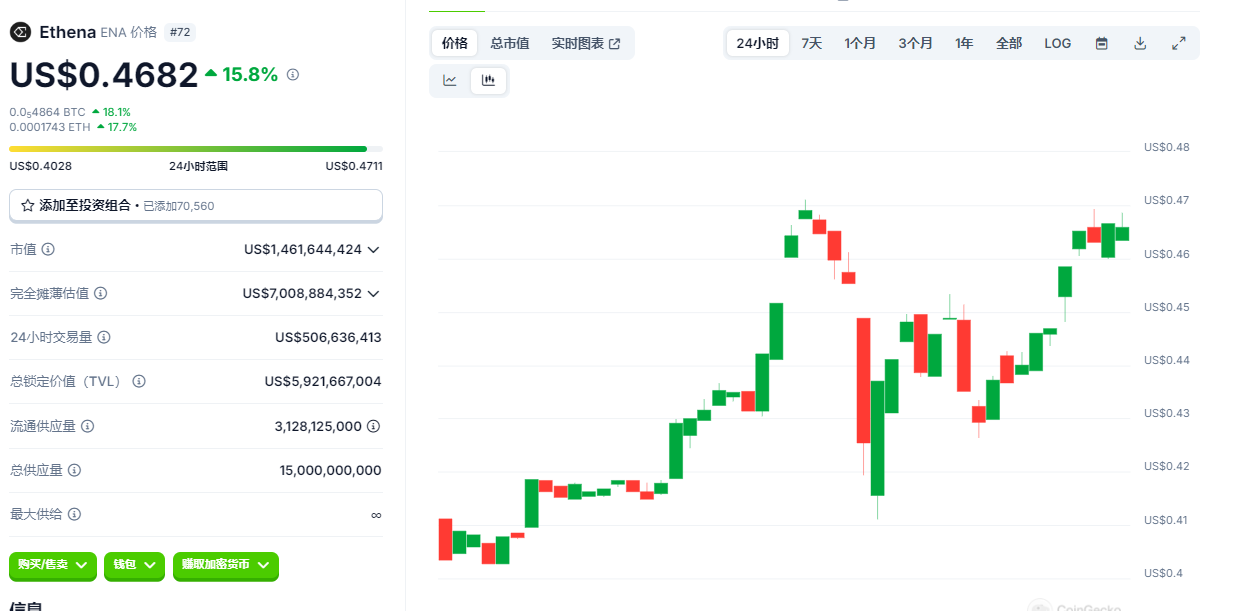This screenshot has height=611, width=1241.
Task: Toggle LOG scale on chart
Action: click(1057, 43)
